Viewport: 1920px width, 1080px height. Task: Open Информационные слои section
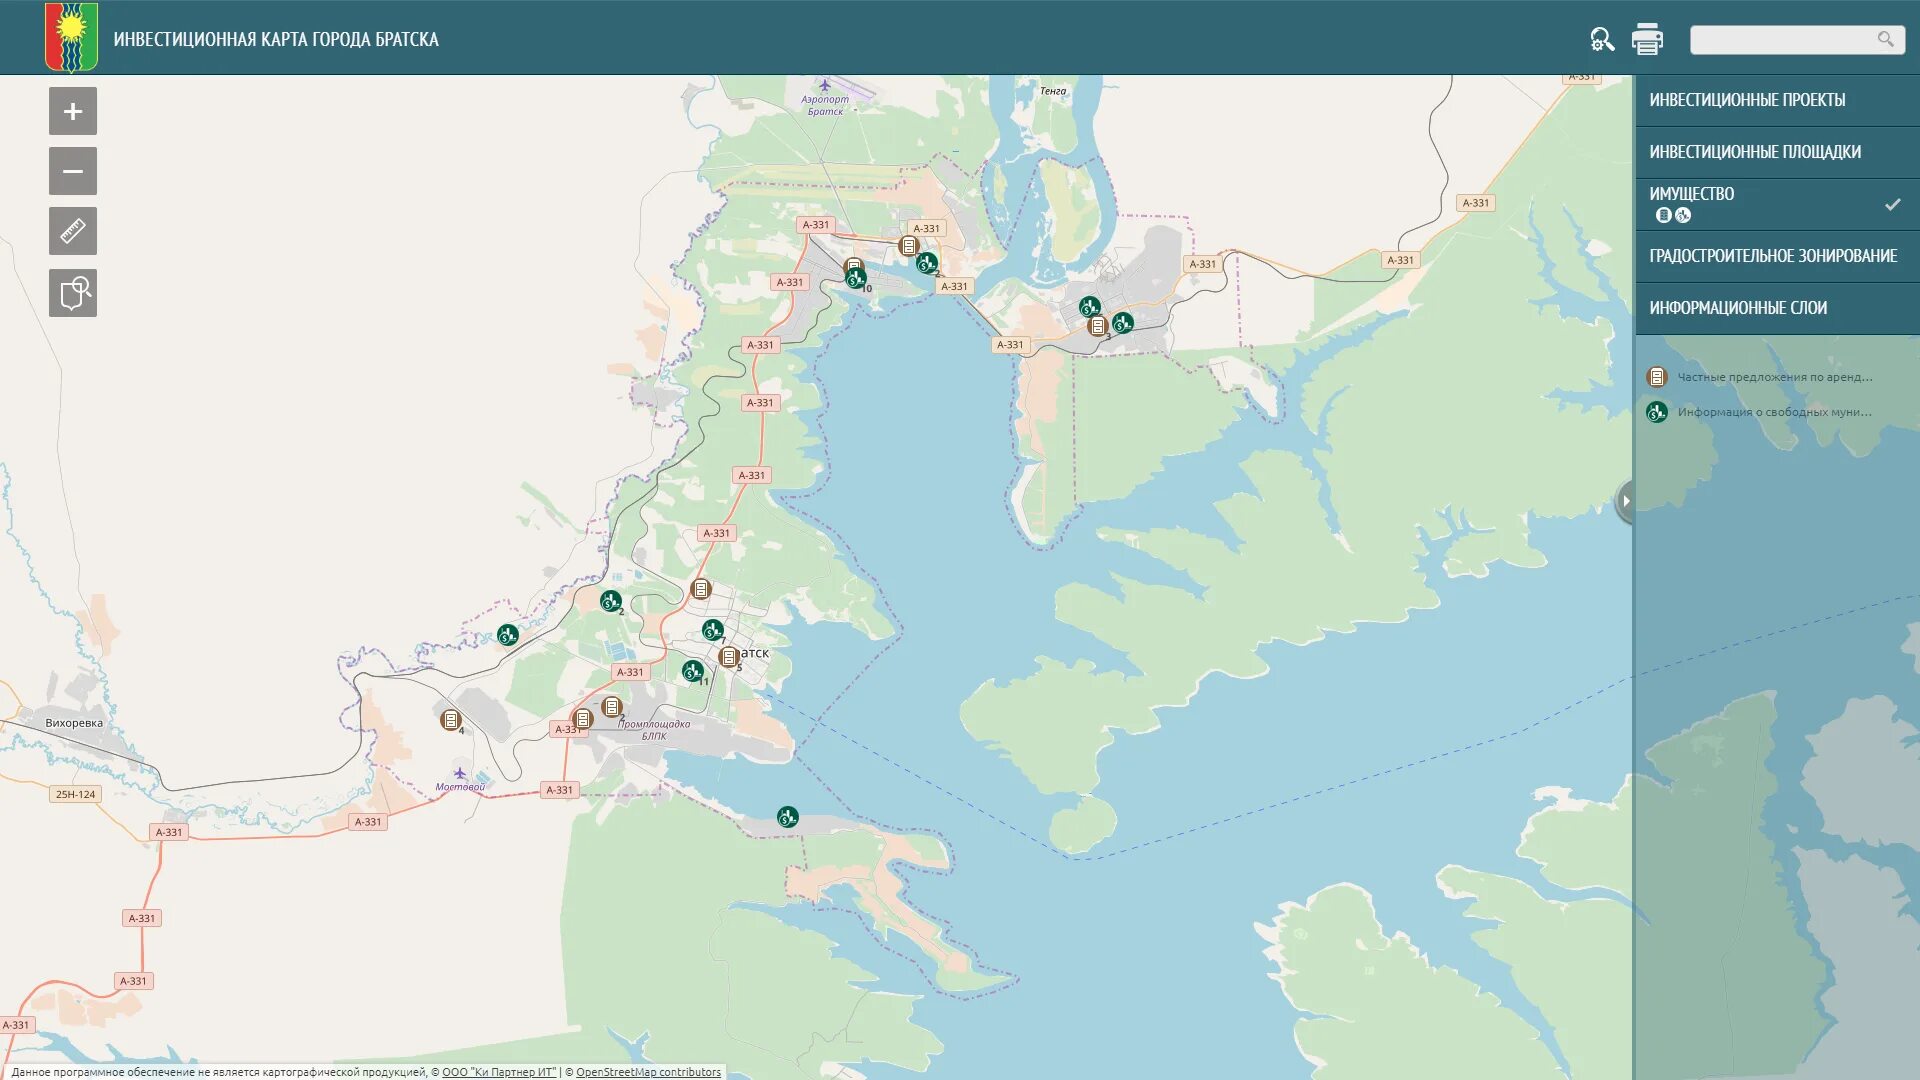click(1777, 308)
